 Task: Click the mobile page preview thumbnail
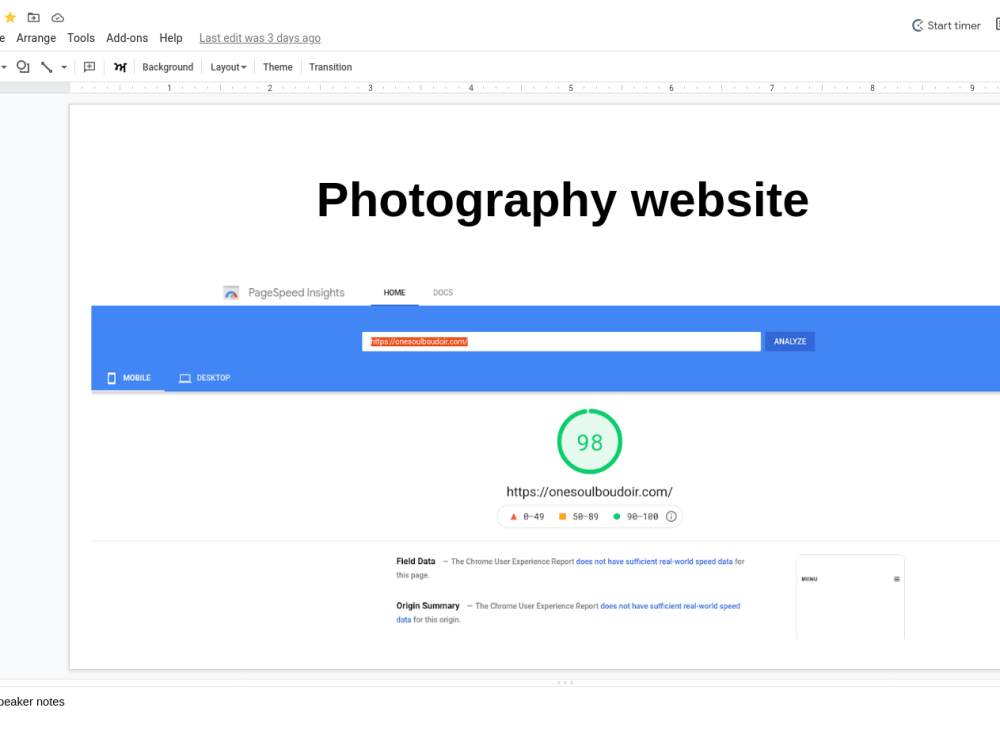click(850, 597)
